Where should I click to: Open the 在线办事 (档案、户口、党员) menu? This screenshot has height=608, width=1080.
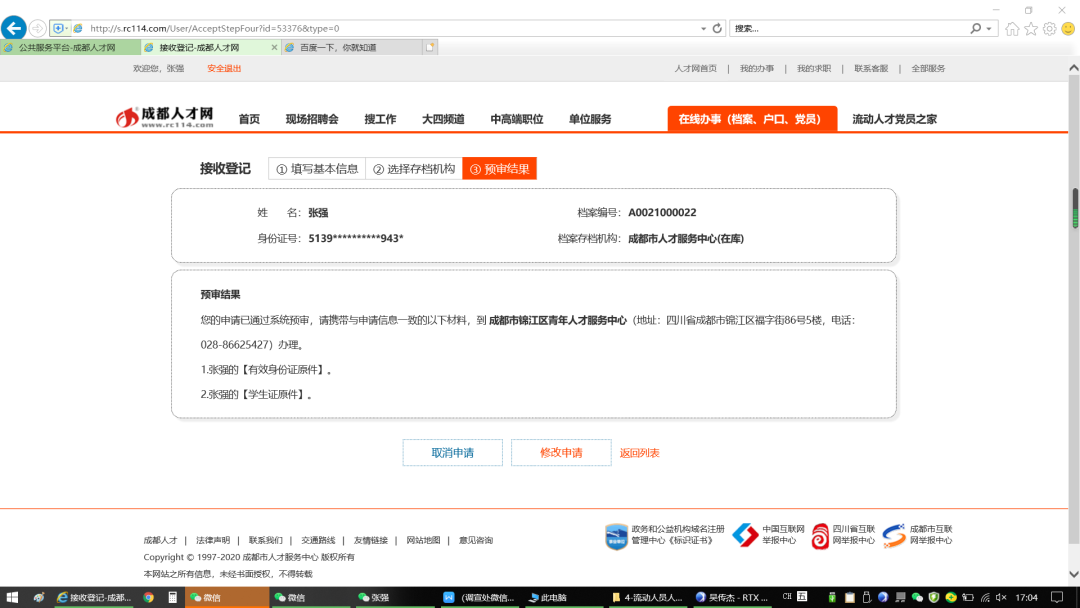coord(751,119)
